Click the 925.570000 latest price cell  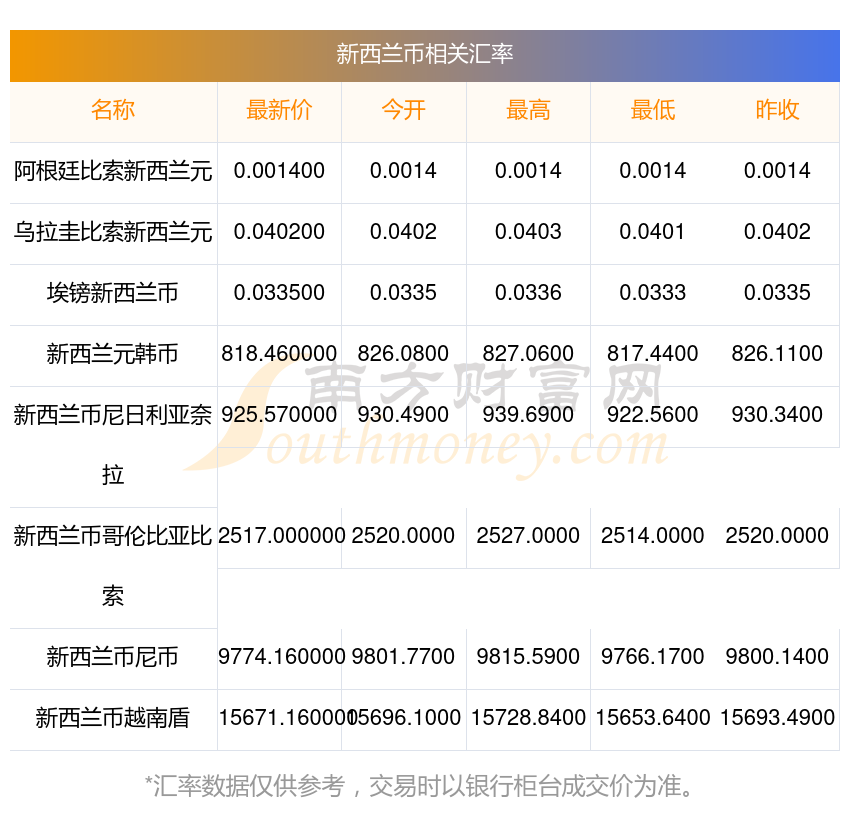coord(279,415)
